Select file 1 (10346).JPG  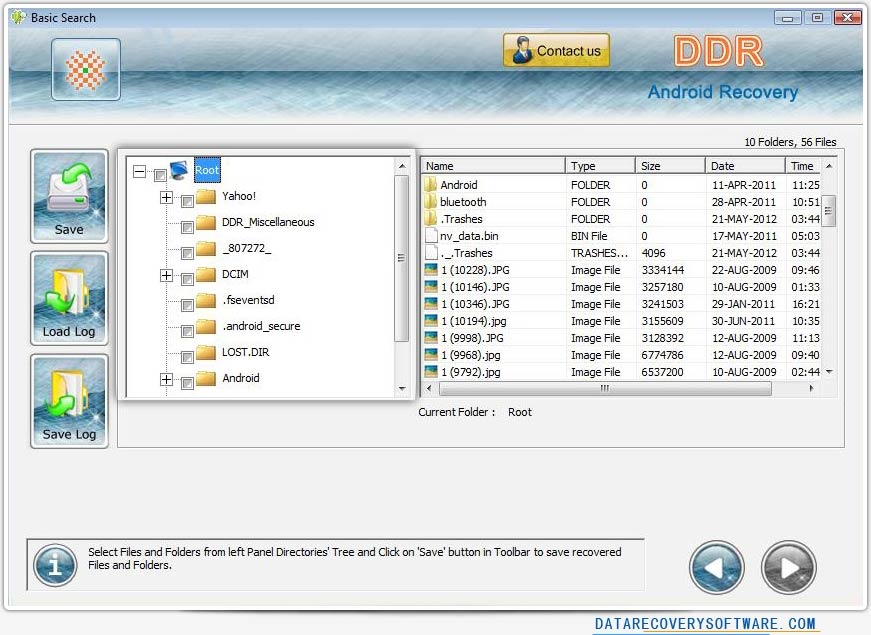click(621, 304)
